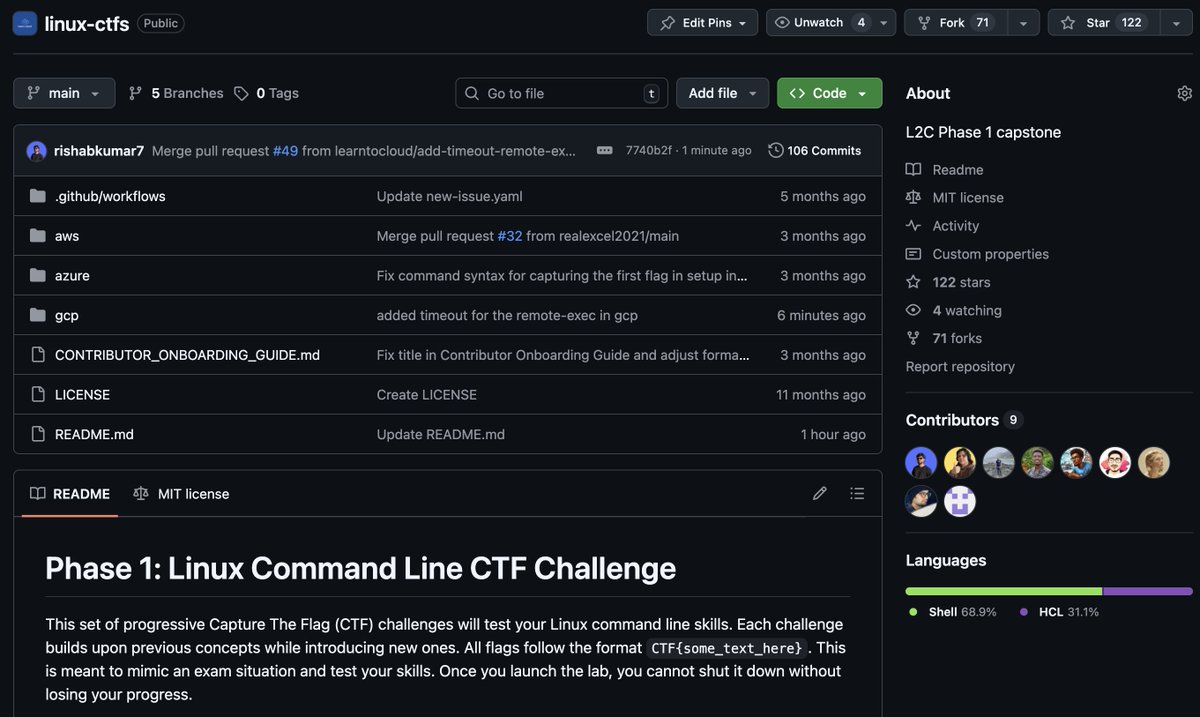Viewport: 1200px width, 717px height.
Task: Open pull request #49 link
Action: point(285,151)
